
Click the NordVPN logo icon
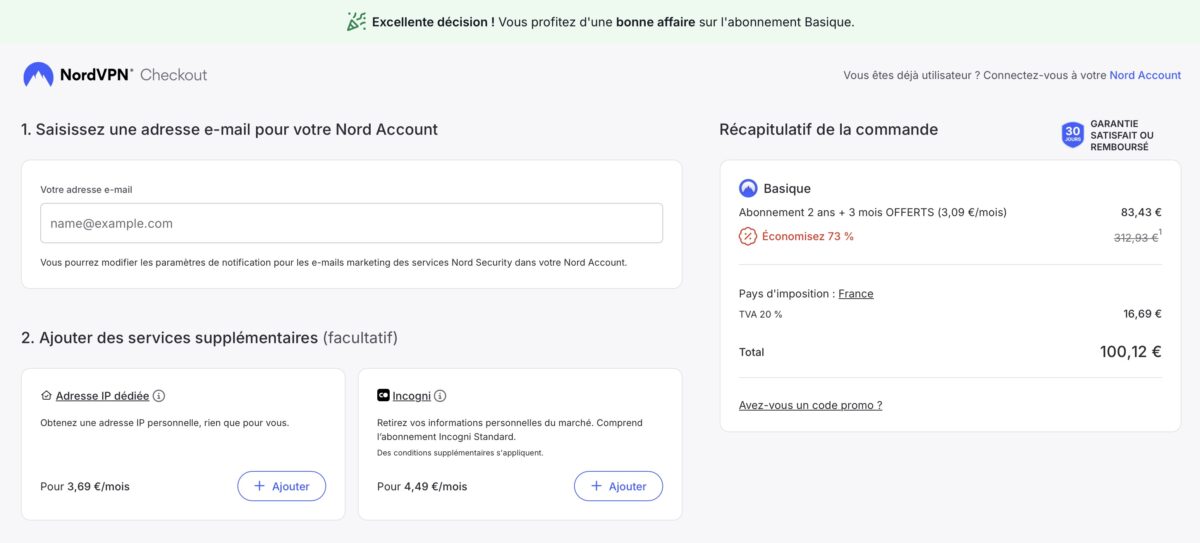pos(38,75)
